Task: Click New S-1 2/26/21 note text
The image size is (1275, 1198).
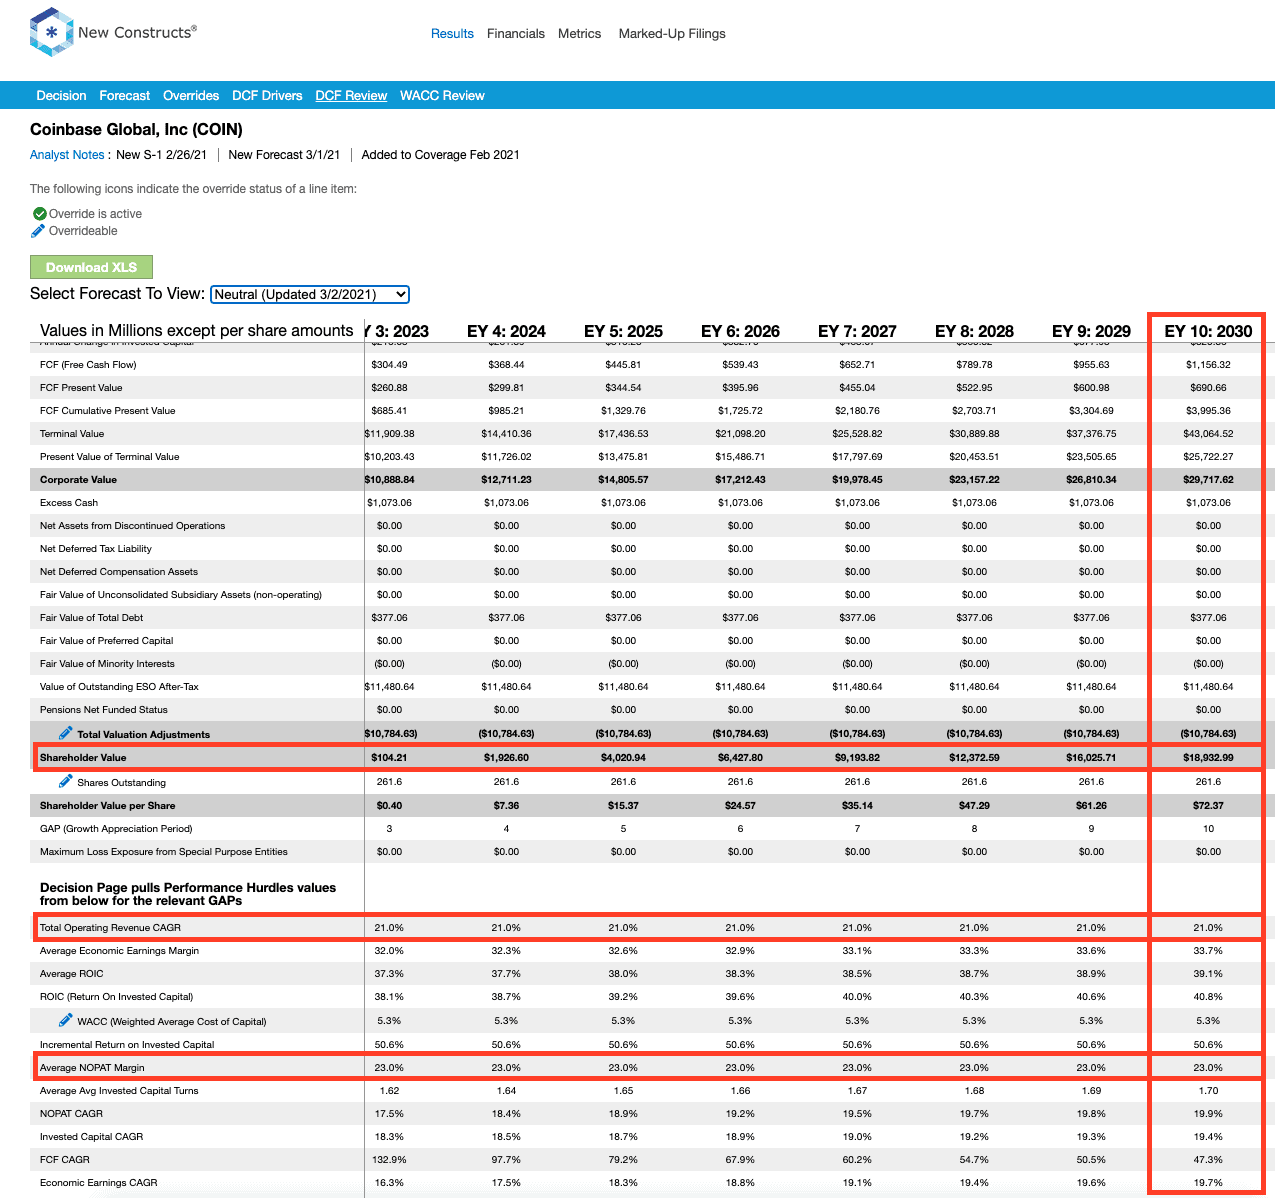Action: point(162,155)
